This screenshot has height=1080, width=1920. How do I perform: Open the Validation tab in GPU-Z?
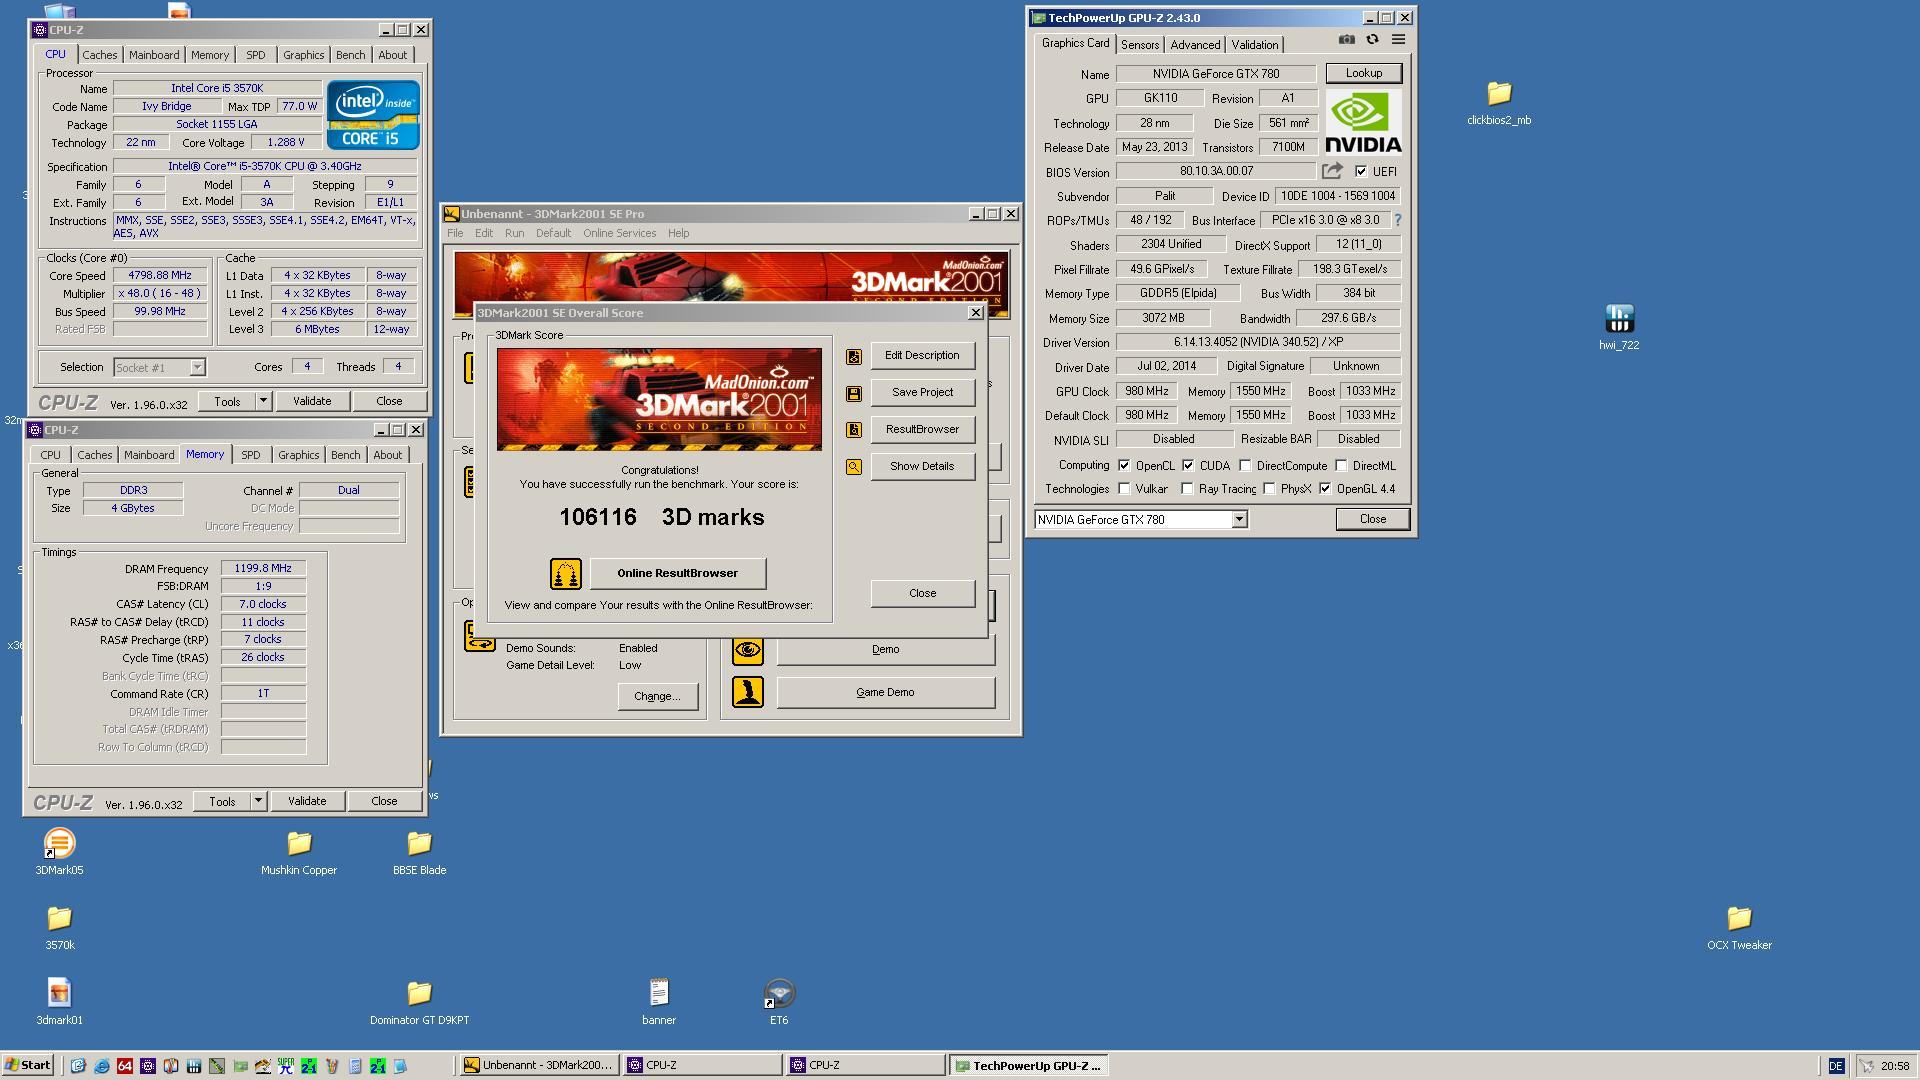pos(1254,45)
